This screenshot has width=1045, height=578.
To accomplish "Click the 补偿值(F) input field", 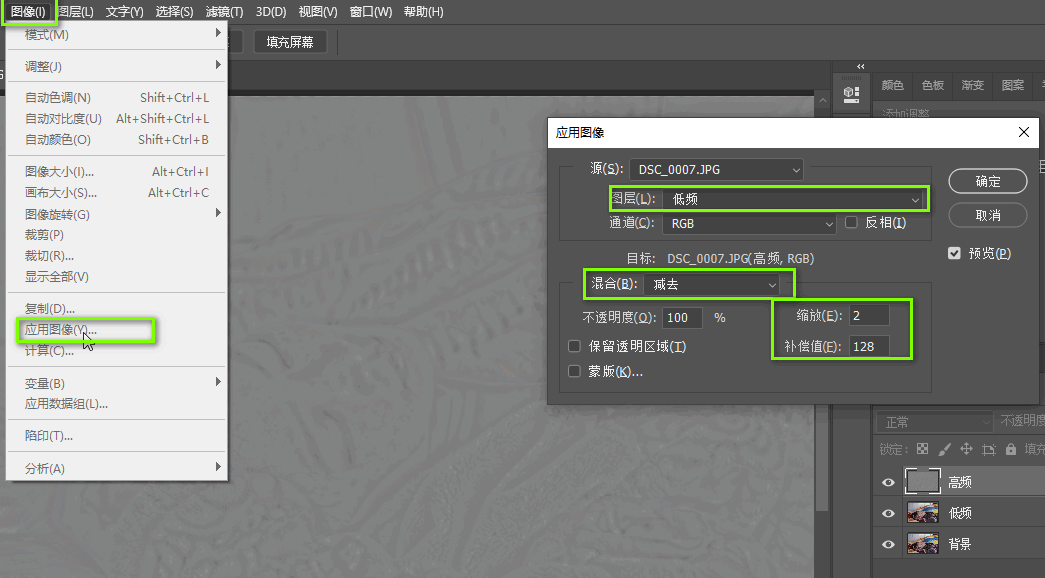I will coord(868,346).
